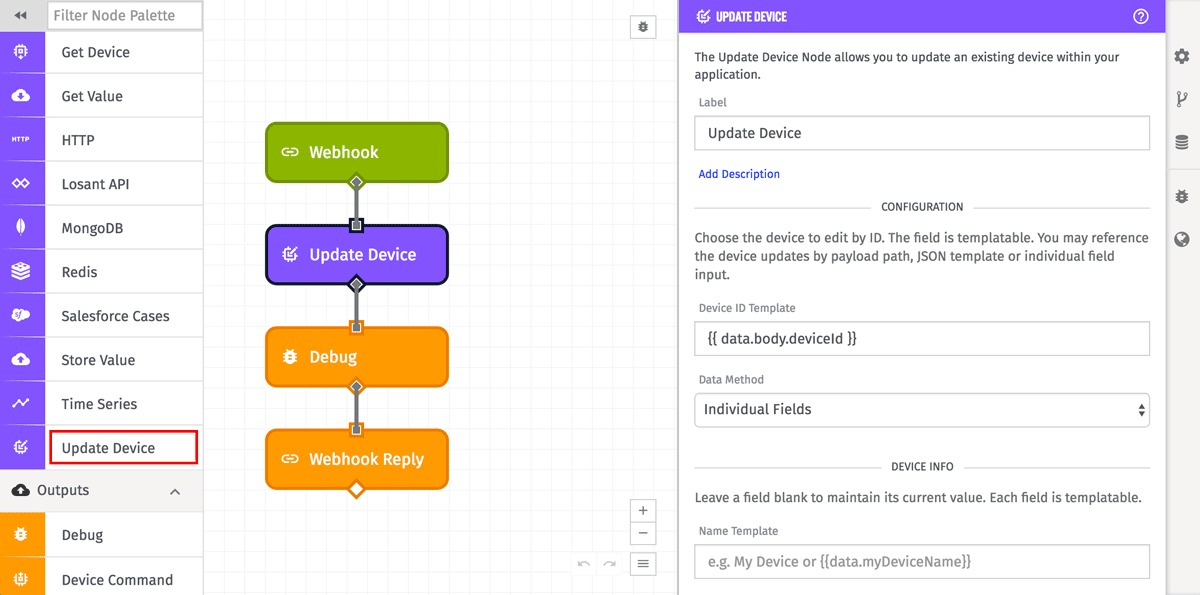The height and width of the screenshot is (595, 1200).
Task: Click the Debug bug icon in palette
Action: pyautogui.click(x=21, y=535)
